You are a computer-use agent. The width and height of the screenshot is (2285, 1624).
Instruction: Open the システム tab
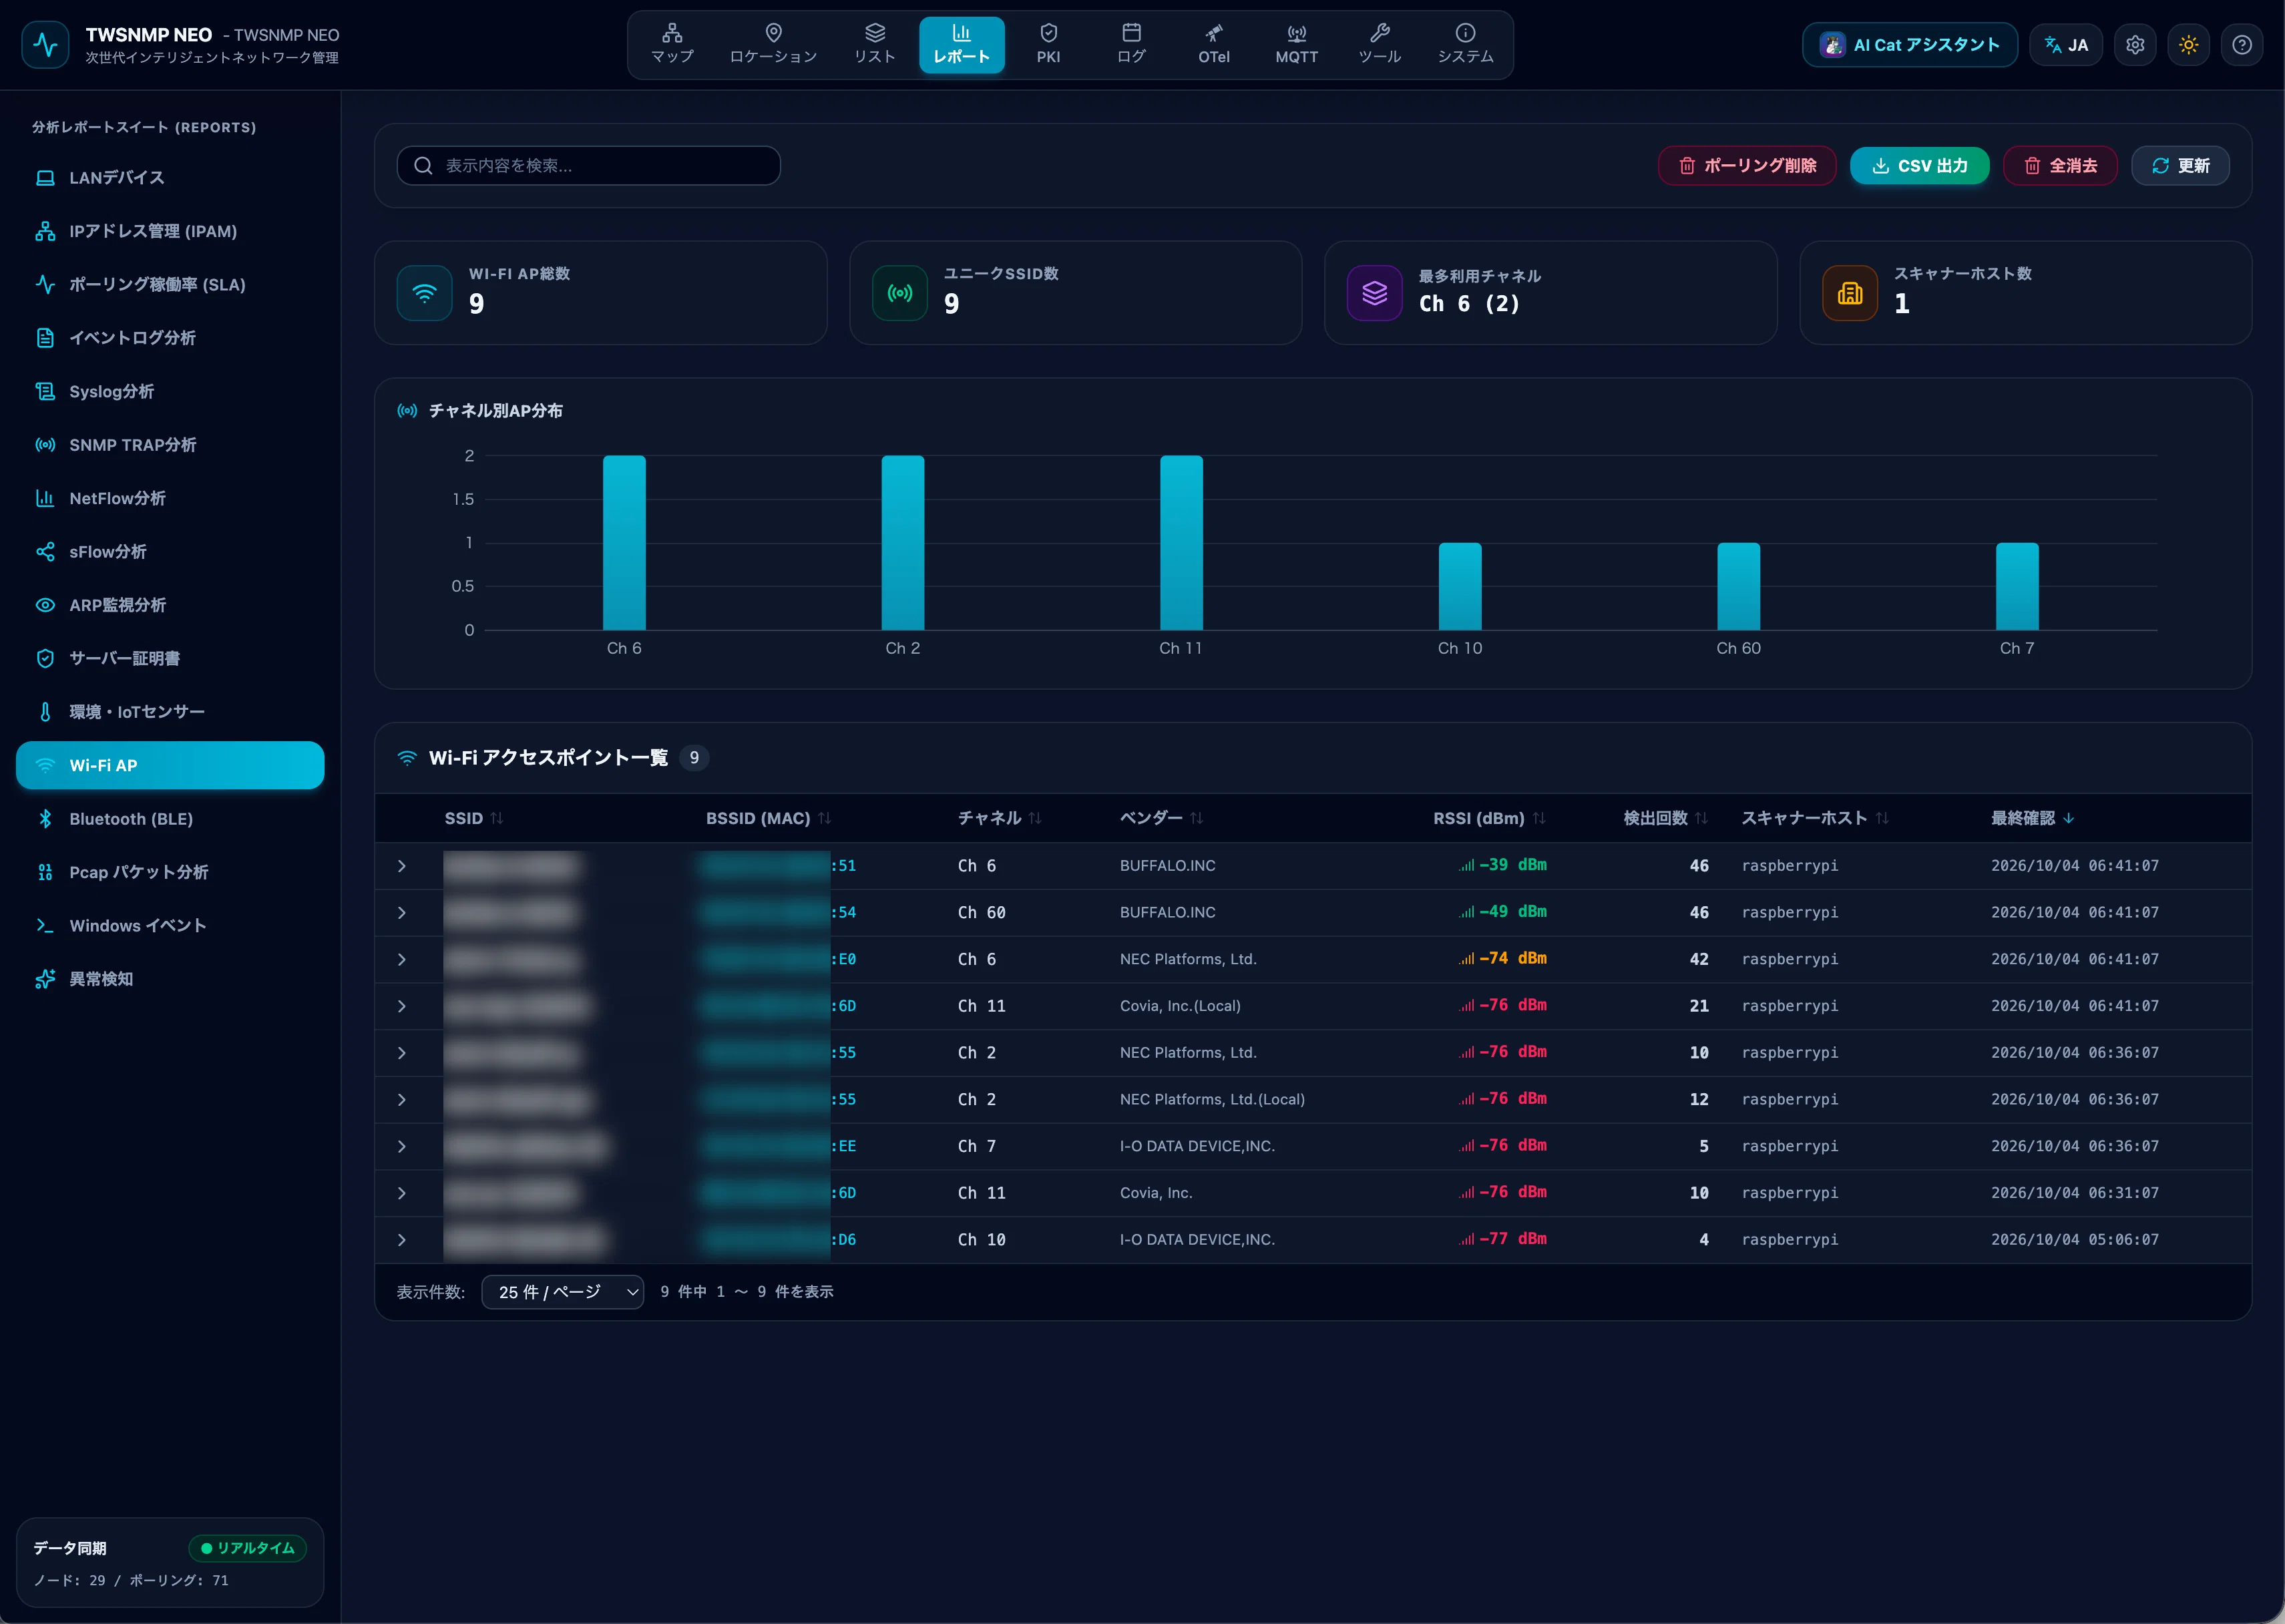[x=1465, y=45]
